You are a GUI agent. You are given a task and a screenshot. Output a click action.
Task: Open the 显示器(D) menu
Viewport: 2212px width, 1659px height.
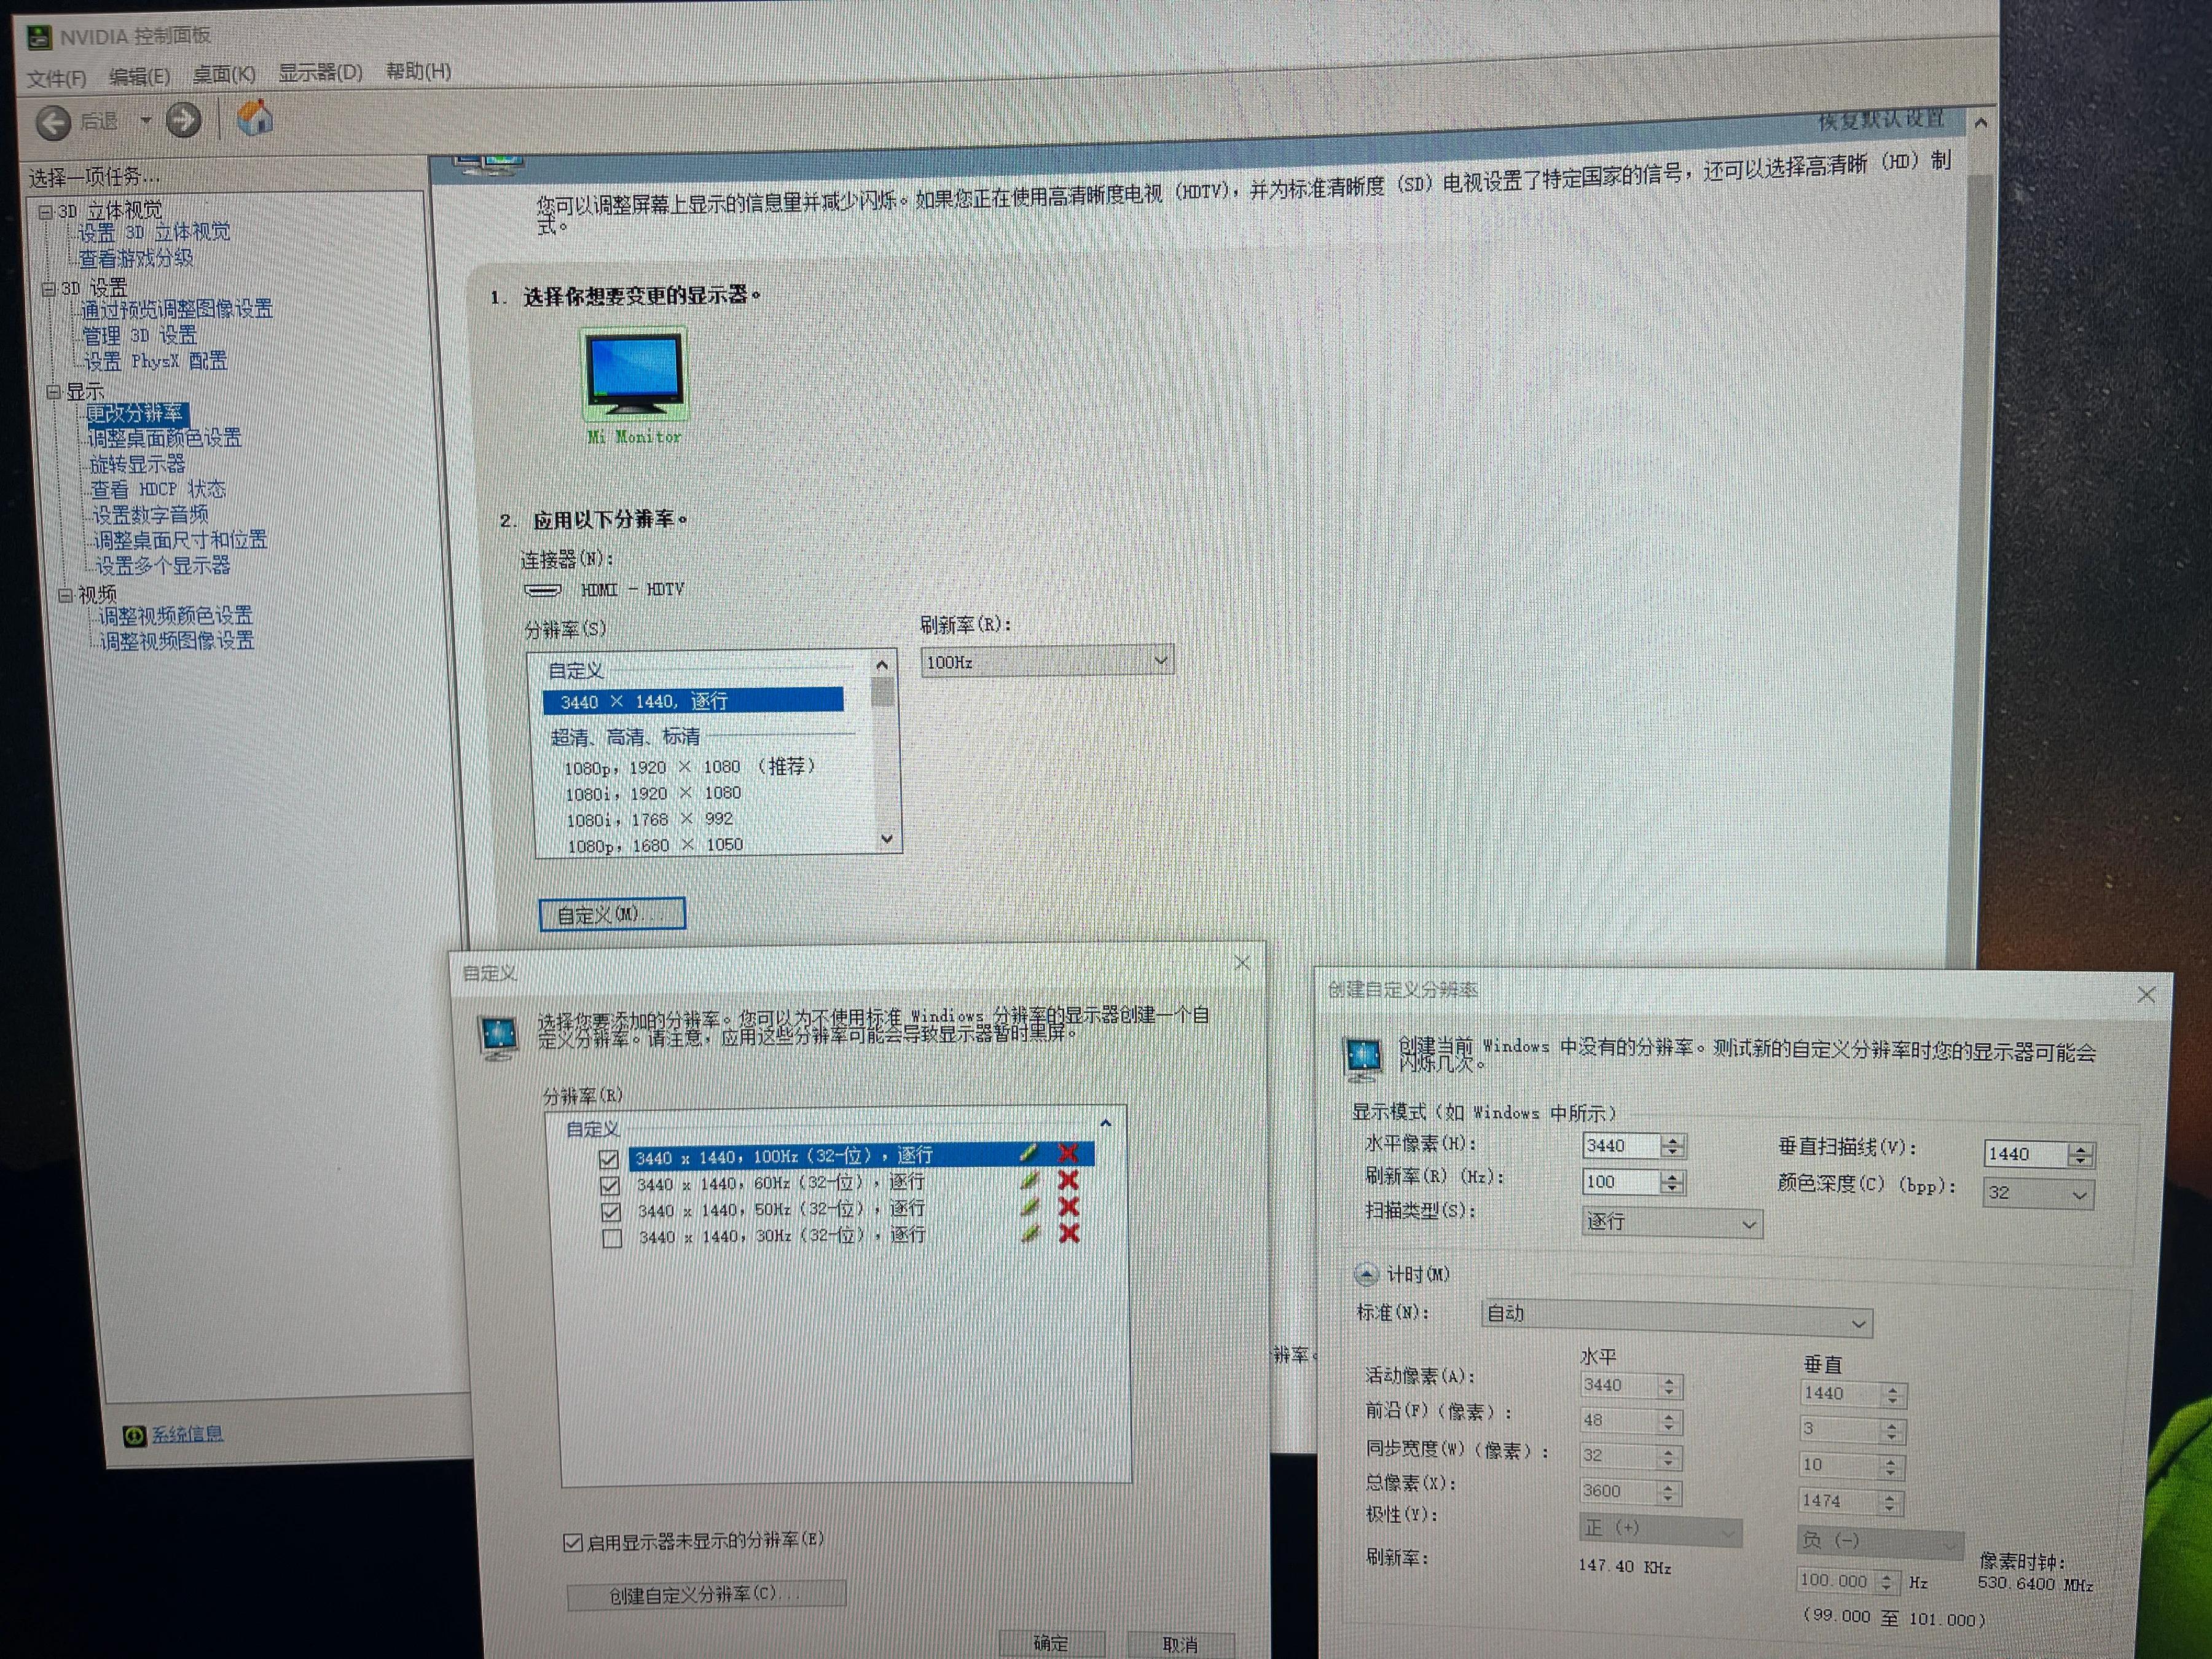[320, 73]
